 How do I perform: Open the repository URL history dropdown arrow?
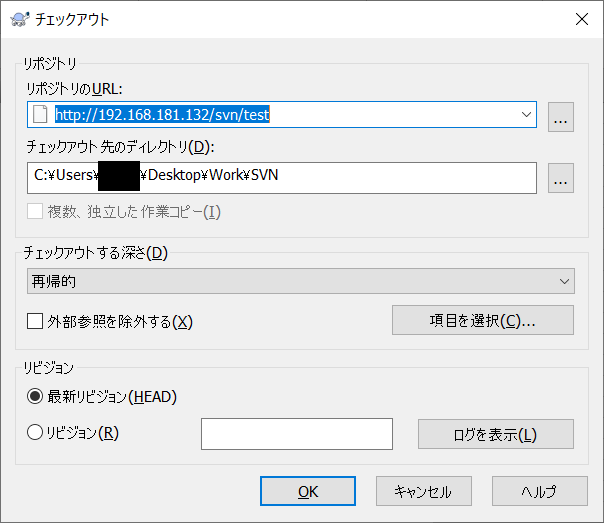click(526, 114)
